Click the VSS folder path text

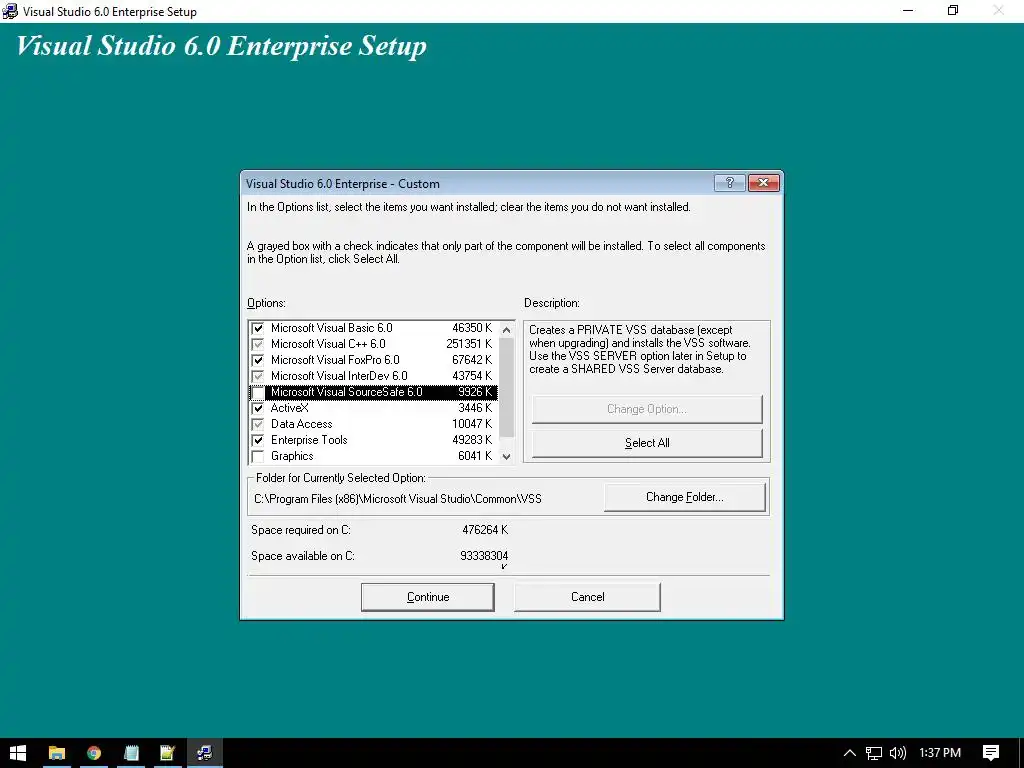pos(398,499)
